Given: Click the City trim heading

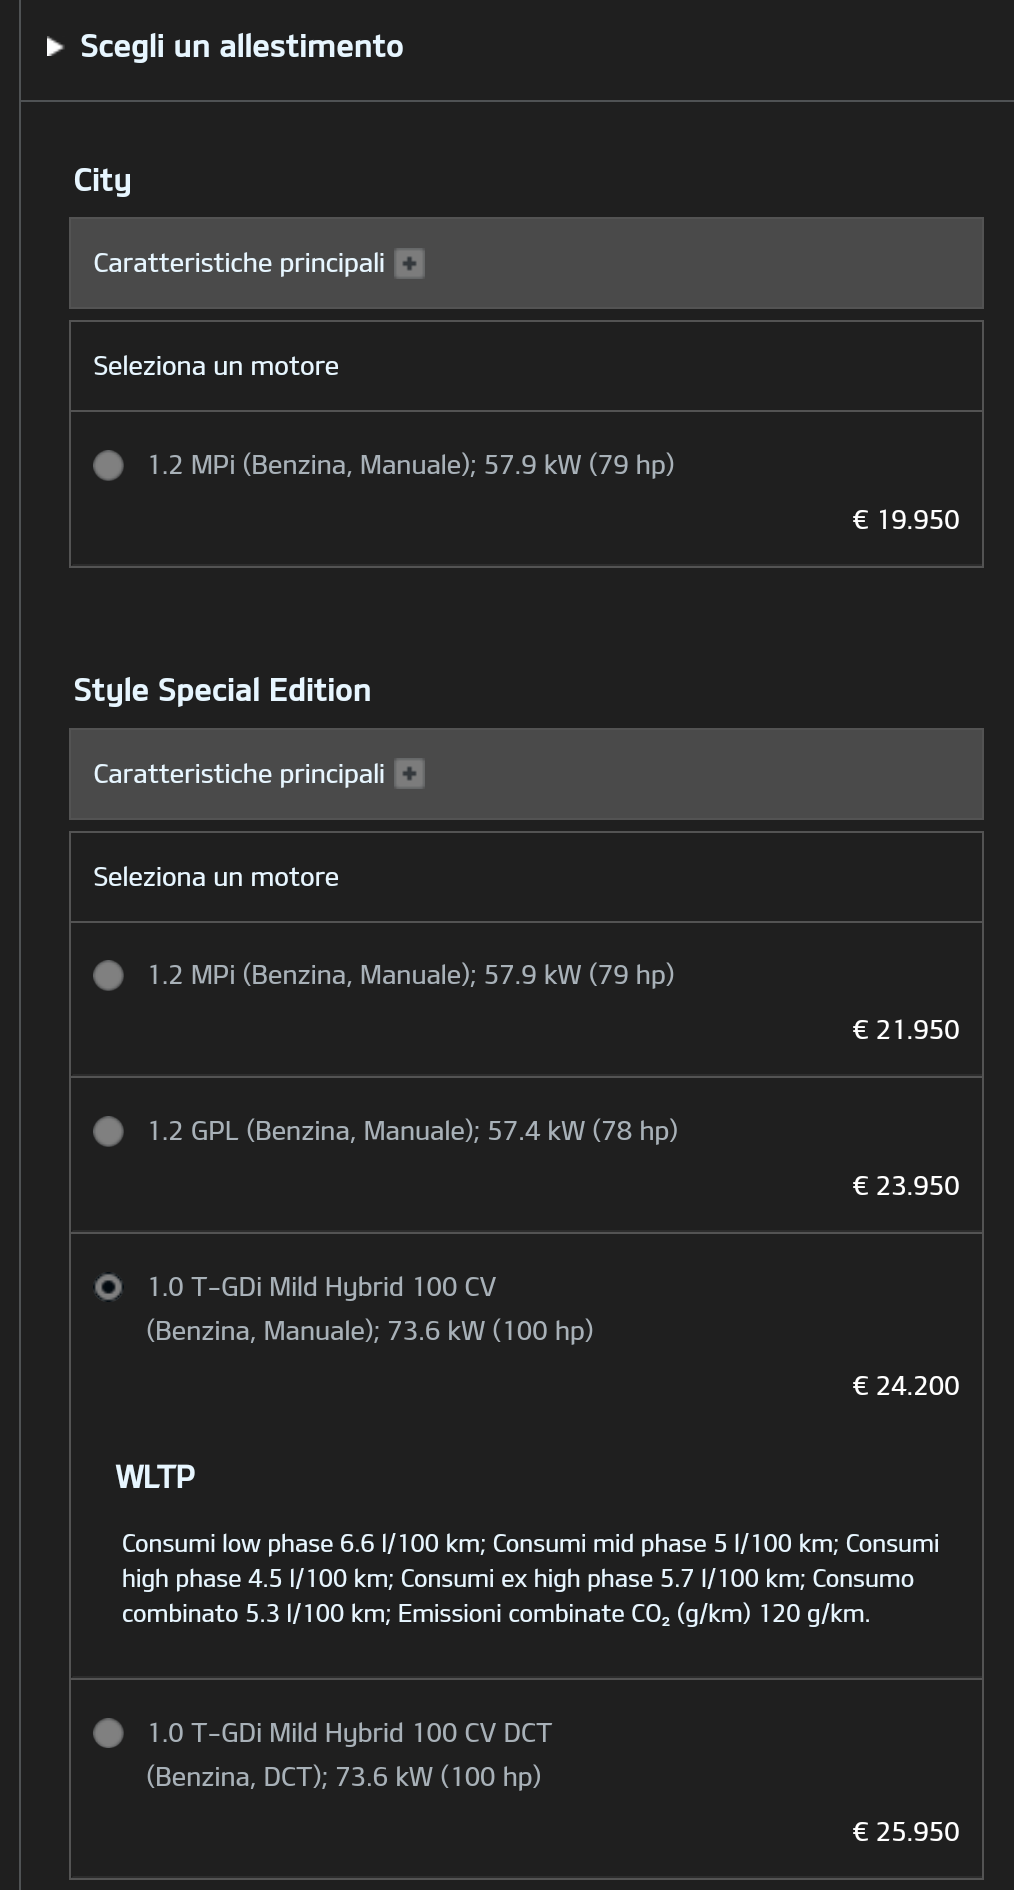Looking at the screenshot, I should click(x=102, y=181).
